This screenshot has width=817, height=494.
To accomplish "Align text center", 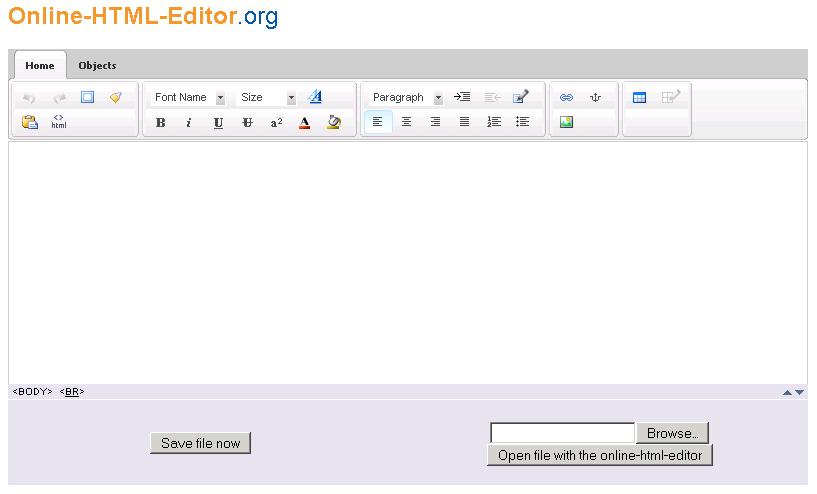I will 406,122.
